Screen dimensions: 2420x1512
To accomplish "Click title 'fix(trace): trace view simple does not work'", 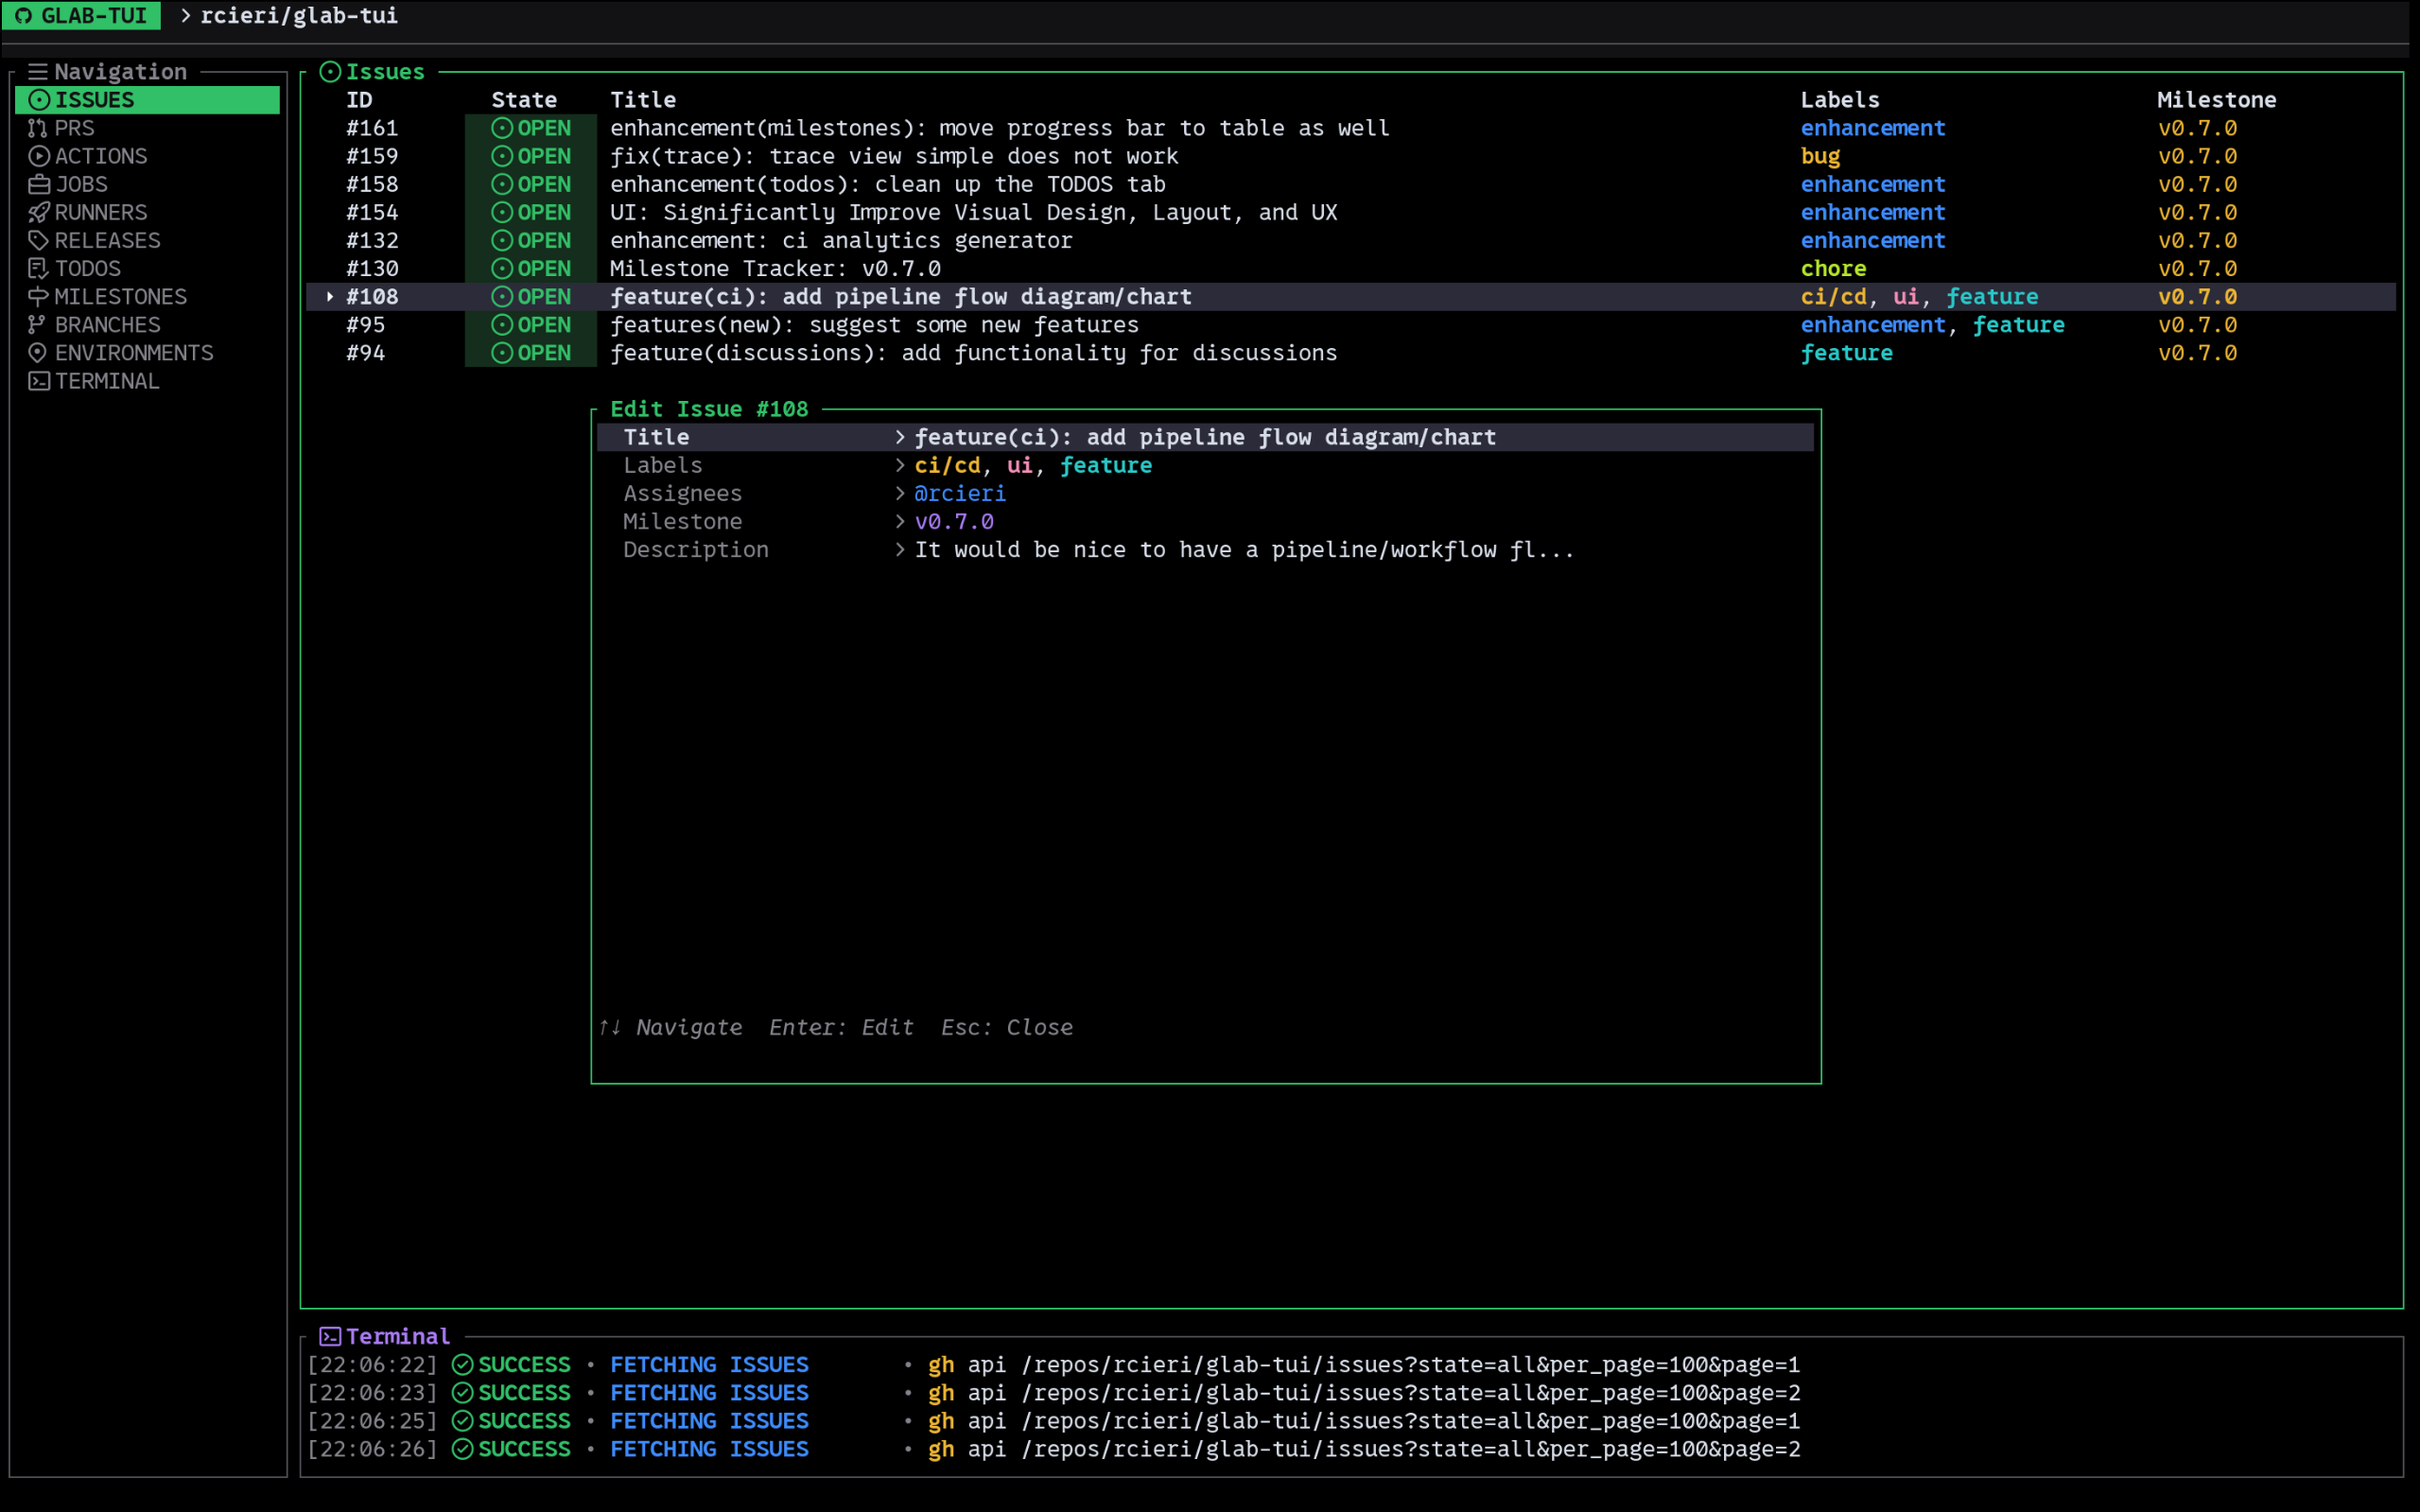I will [x=894, y=156].
